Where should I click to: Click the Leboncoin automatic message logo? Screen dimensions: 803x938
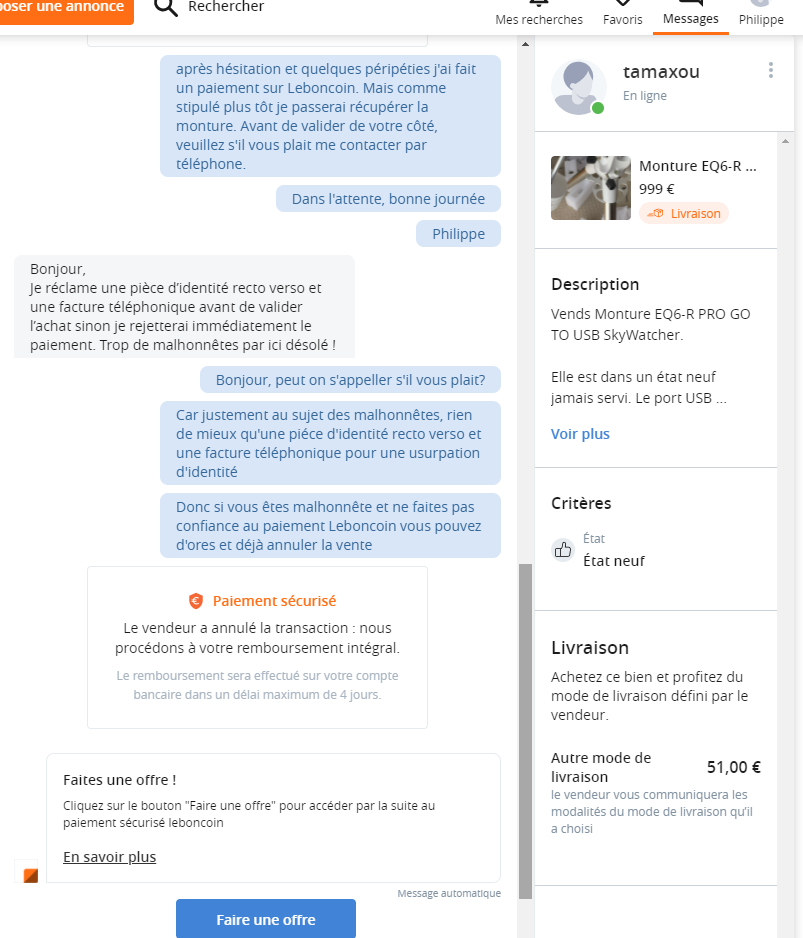pyautogui.click(x=31, y=876)
